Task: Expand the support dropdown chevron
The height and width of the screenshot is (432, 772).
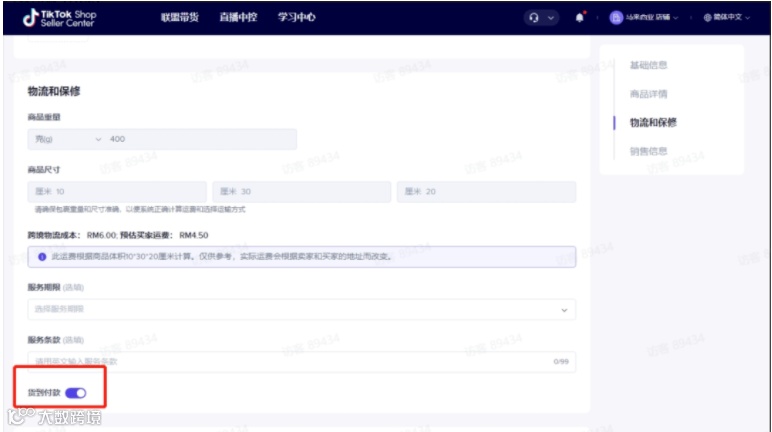Action: click(x=551, y=18)
